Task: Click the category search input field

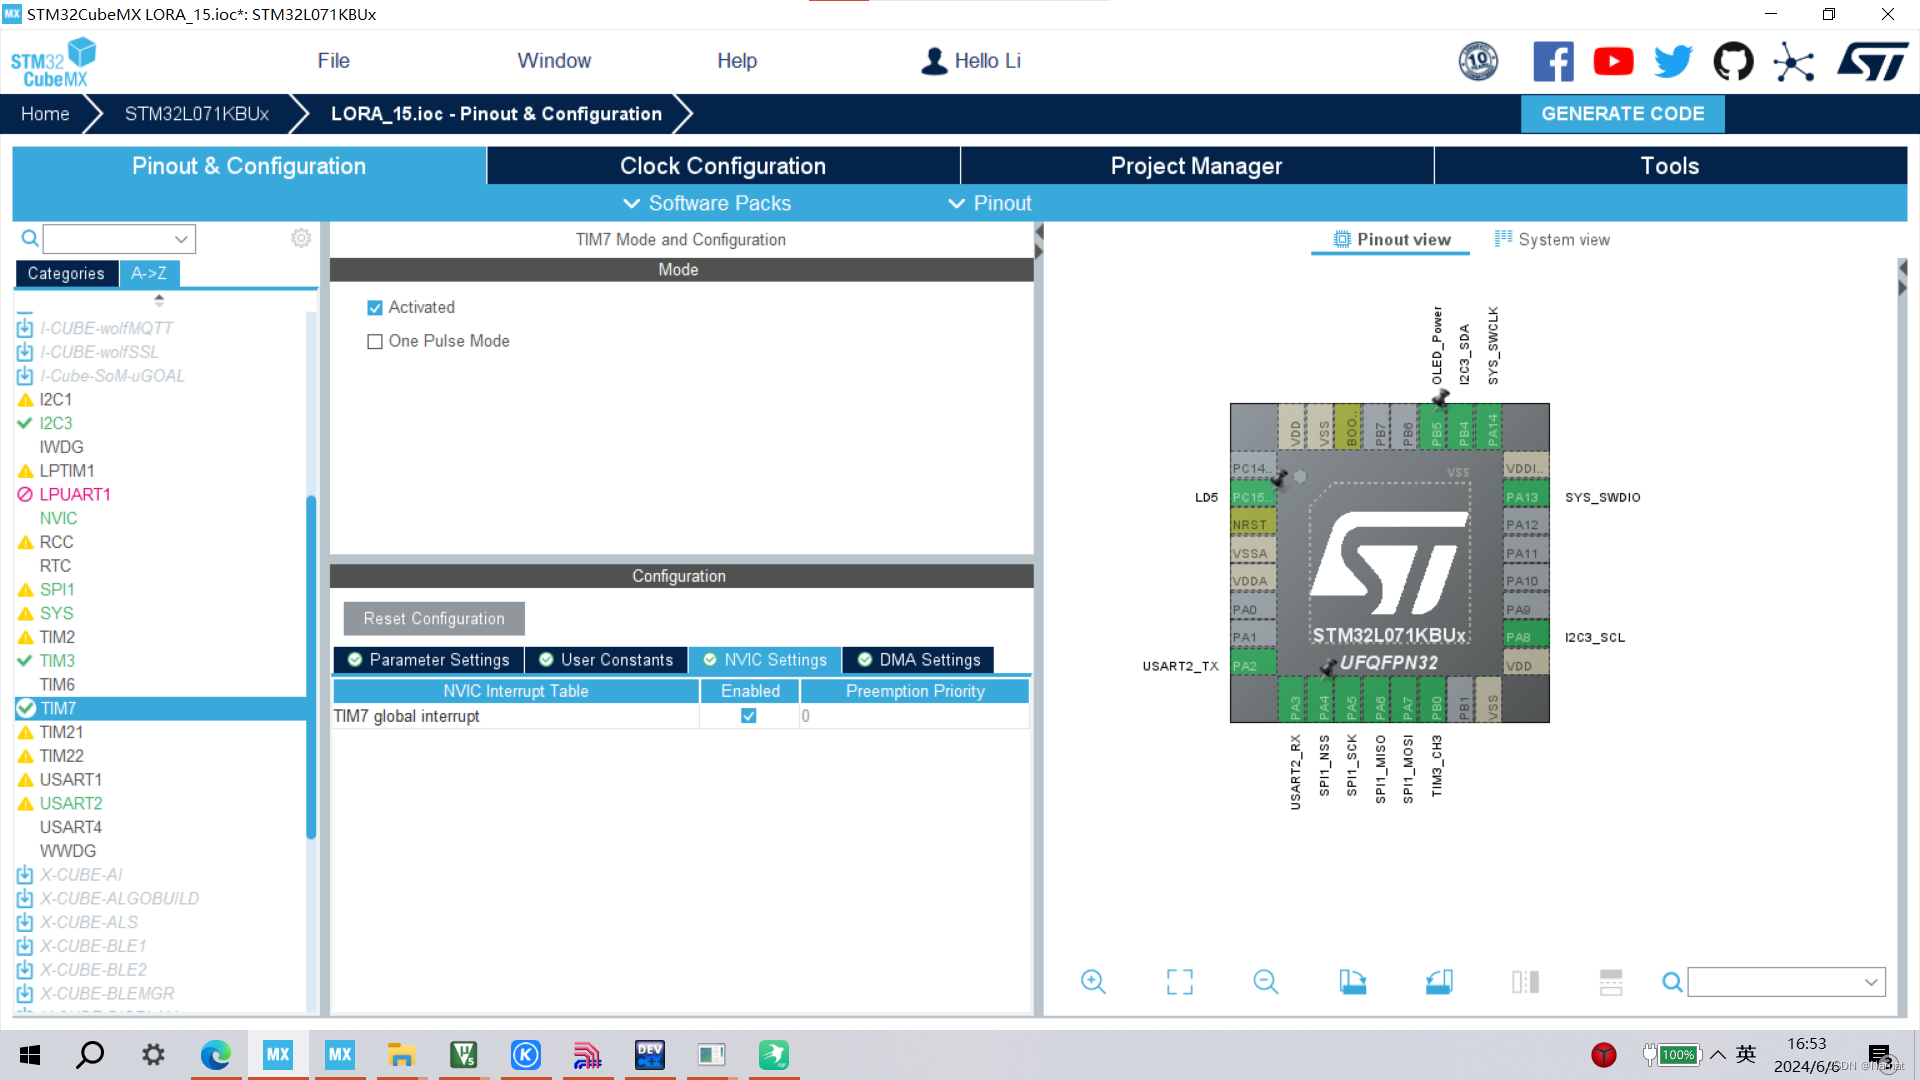Action: (x=107, y=239)
